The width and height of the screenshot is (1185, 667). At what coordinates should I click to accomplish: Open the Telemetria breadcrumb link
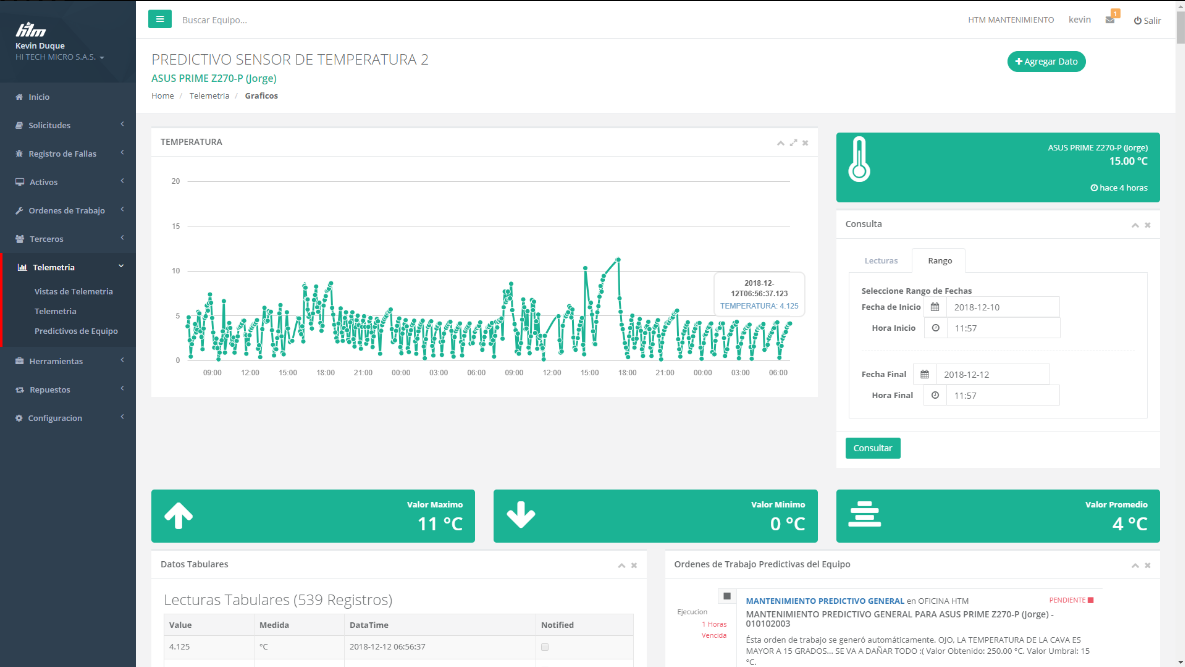tap(209, 96)
